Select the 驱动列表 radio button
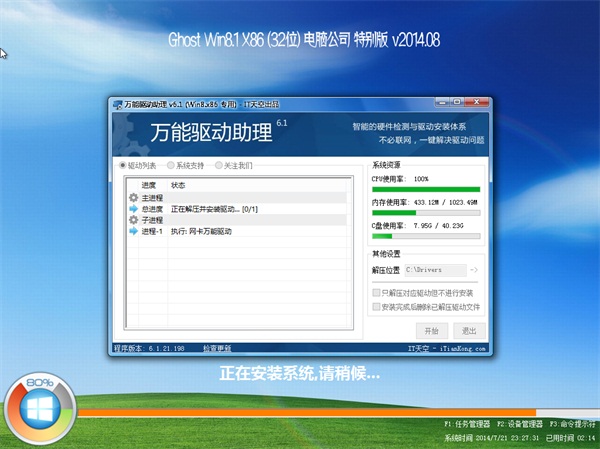 click(x=123, y=165)
